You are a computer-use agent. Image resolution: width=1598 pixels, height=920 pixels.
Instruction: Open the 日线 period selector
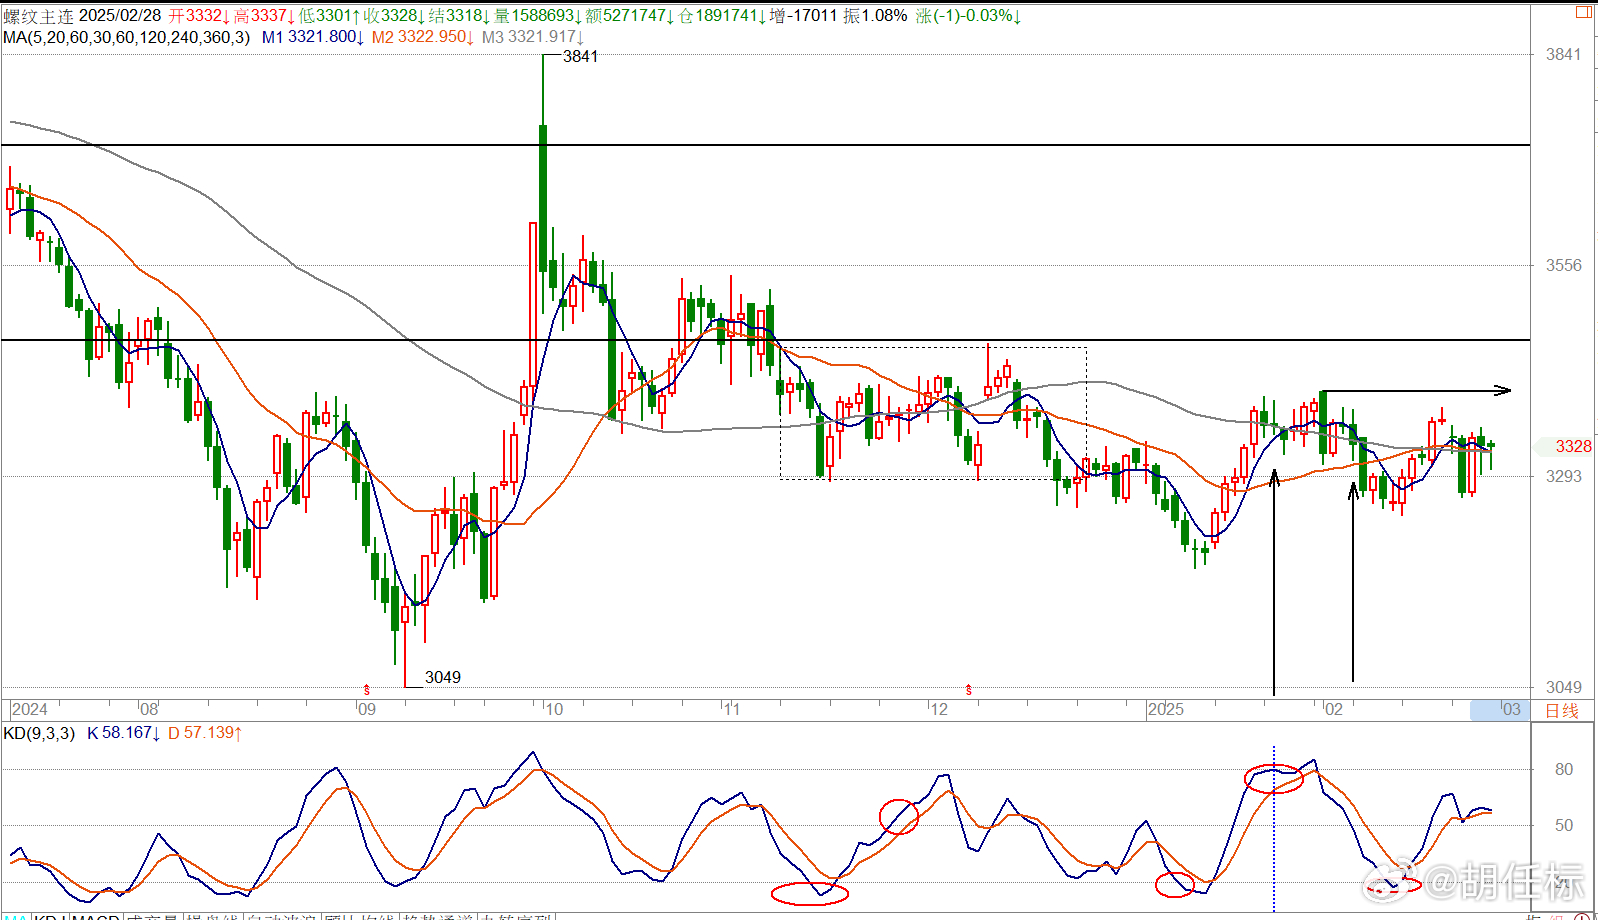[x=1562, y=710]
